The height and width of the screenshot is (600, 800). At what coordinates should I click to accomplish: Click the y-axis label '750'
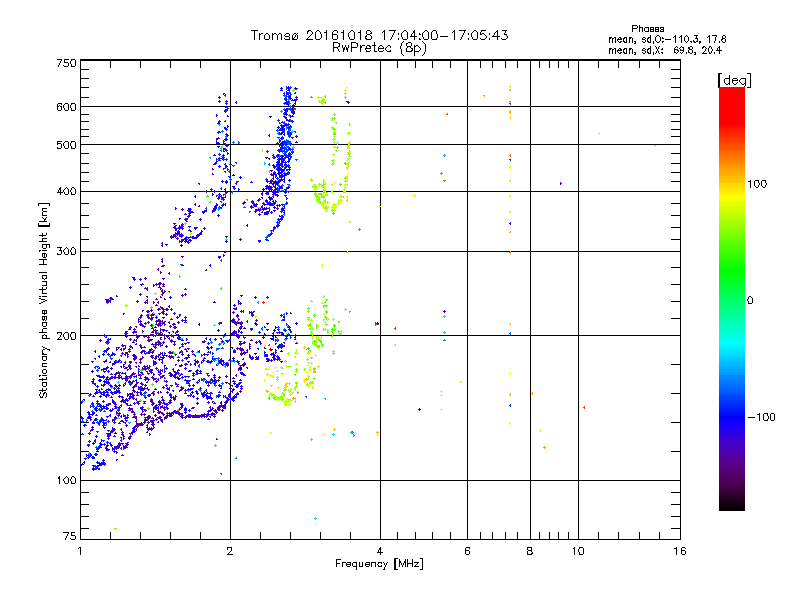click(x=66, y=63)
